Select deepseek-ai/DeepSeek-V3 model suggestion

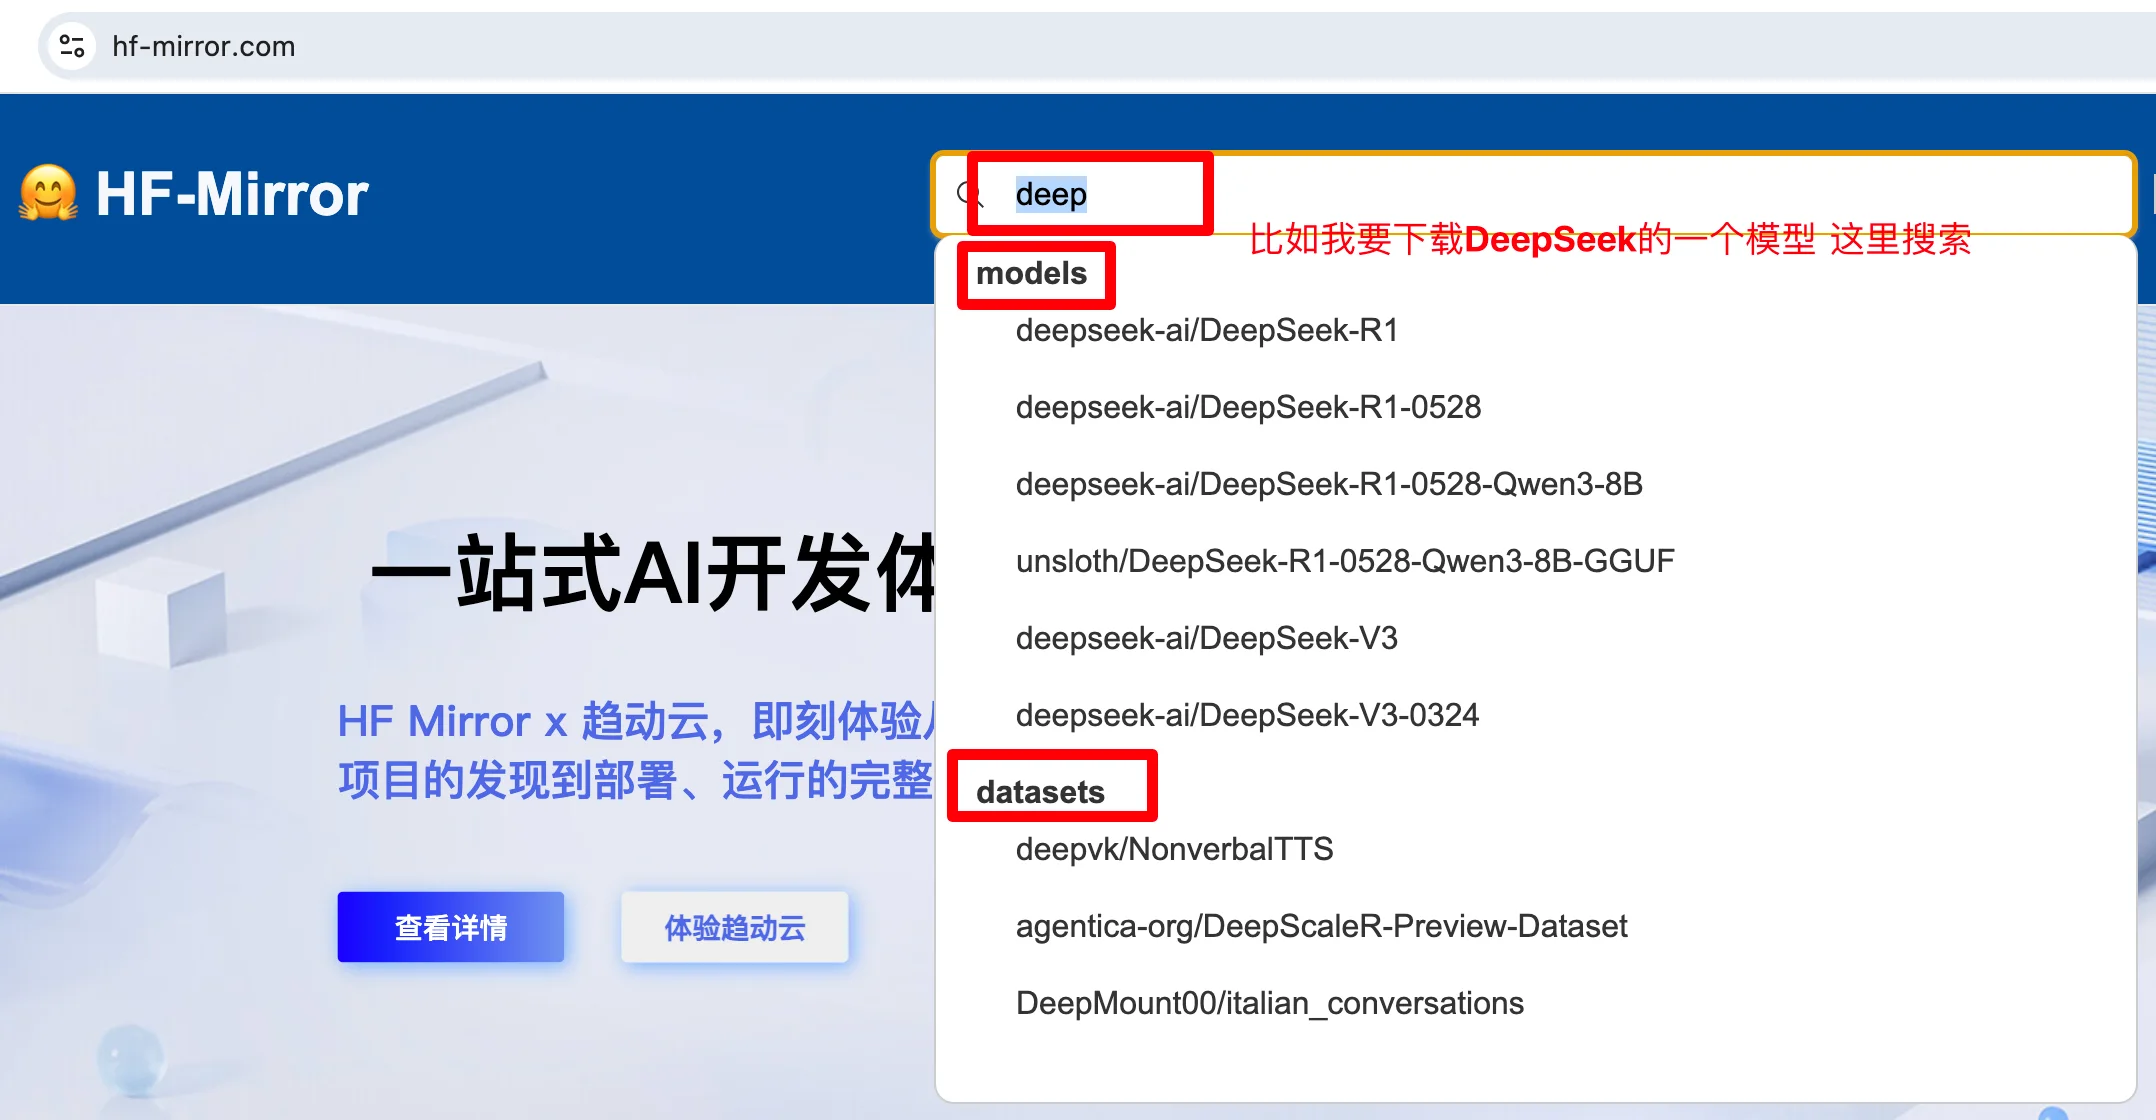pos(1206,638)
